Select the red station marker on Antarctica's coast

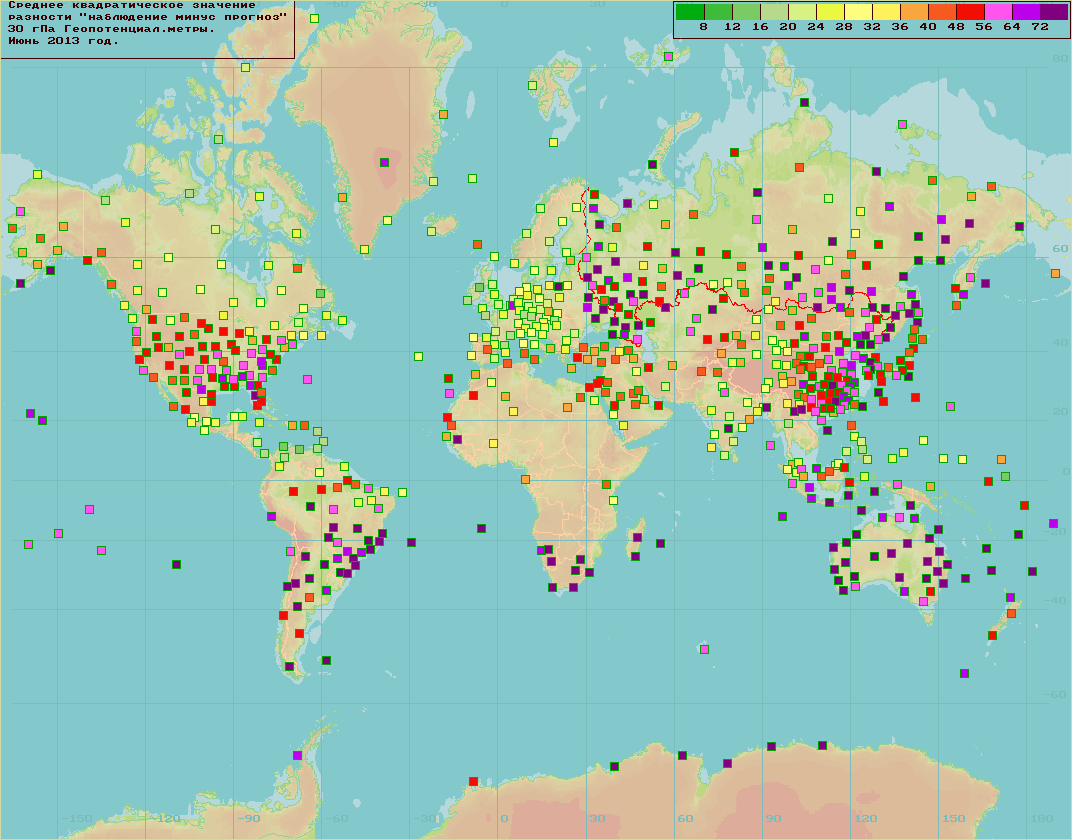tap(473, 781)
